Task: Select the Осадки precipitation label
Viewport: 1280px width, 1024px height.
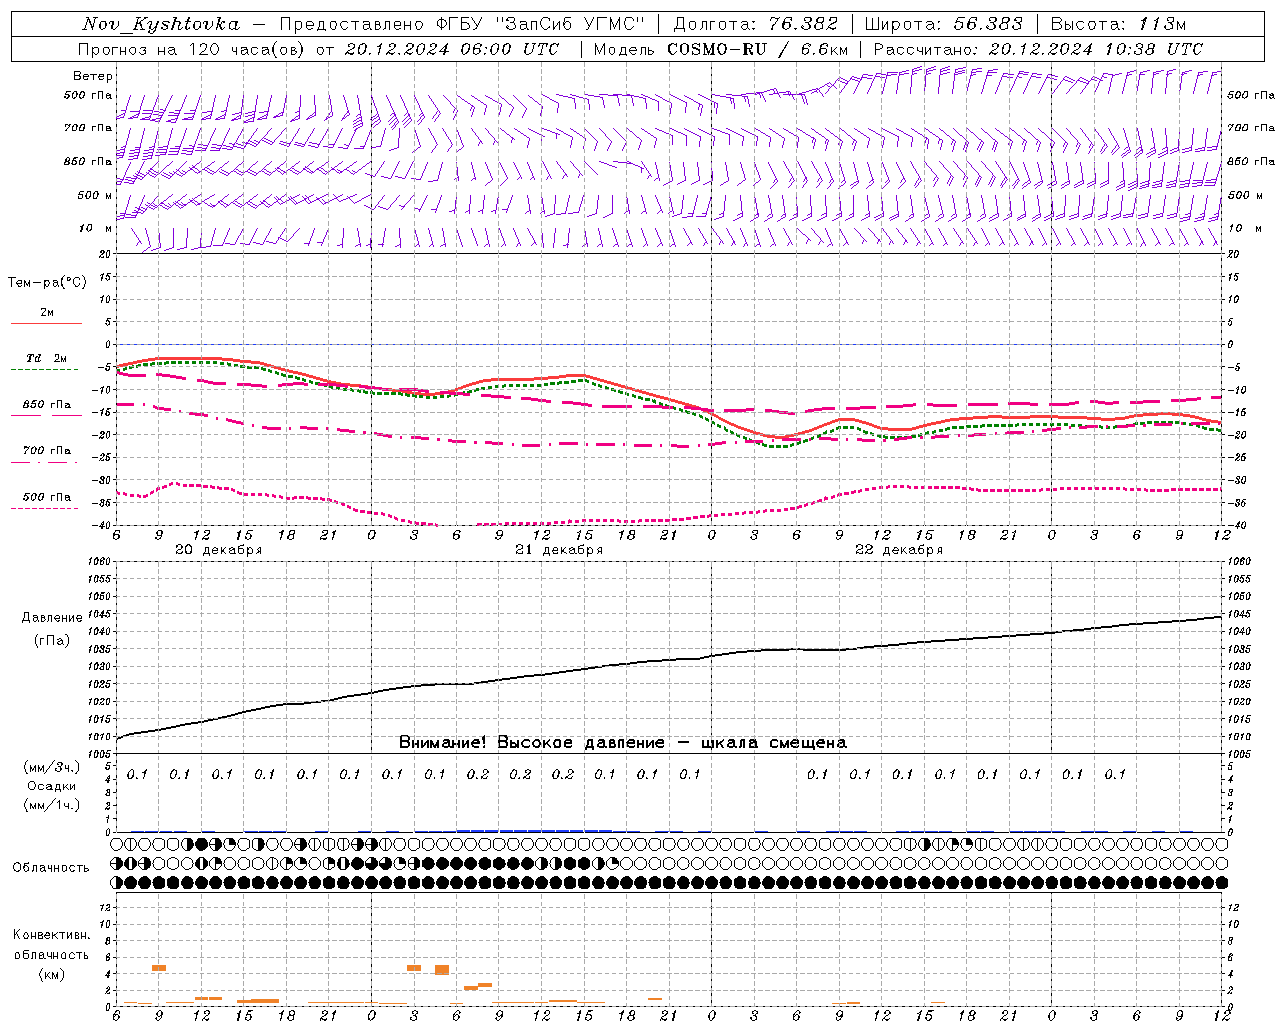Action: (52, 786)
